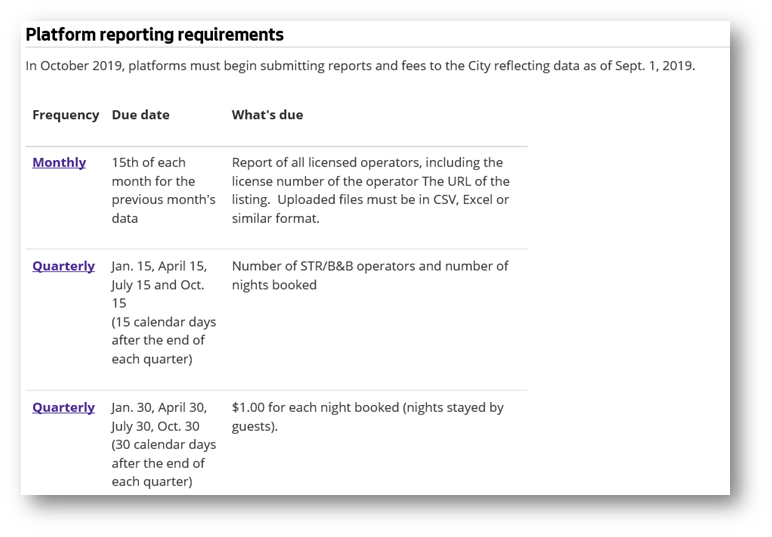Click the Frequency column header

point(65,115)
